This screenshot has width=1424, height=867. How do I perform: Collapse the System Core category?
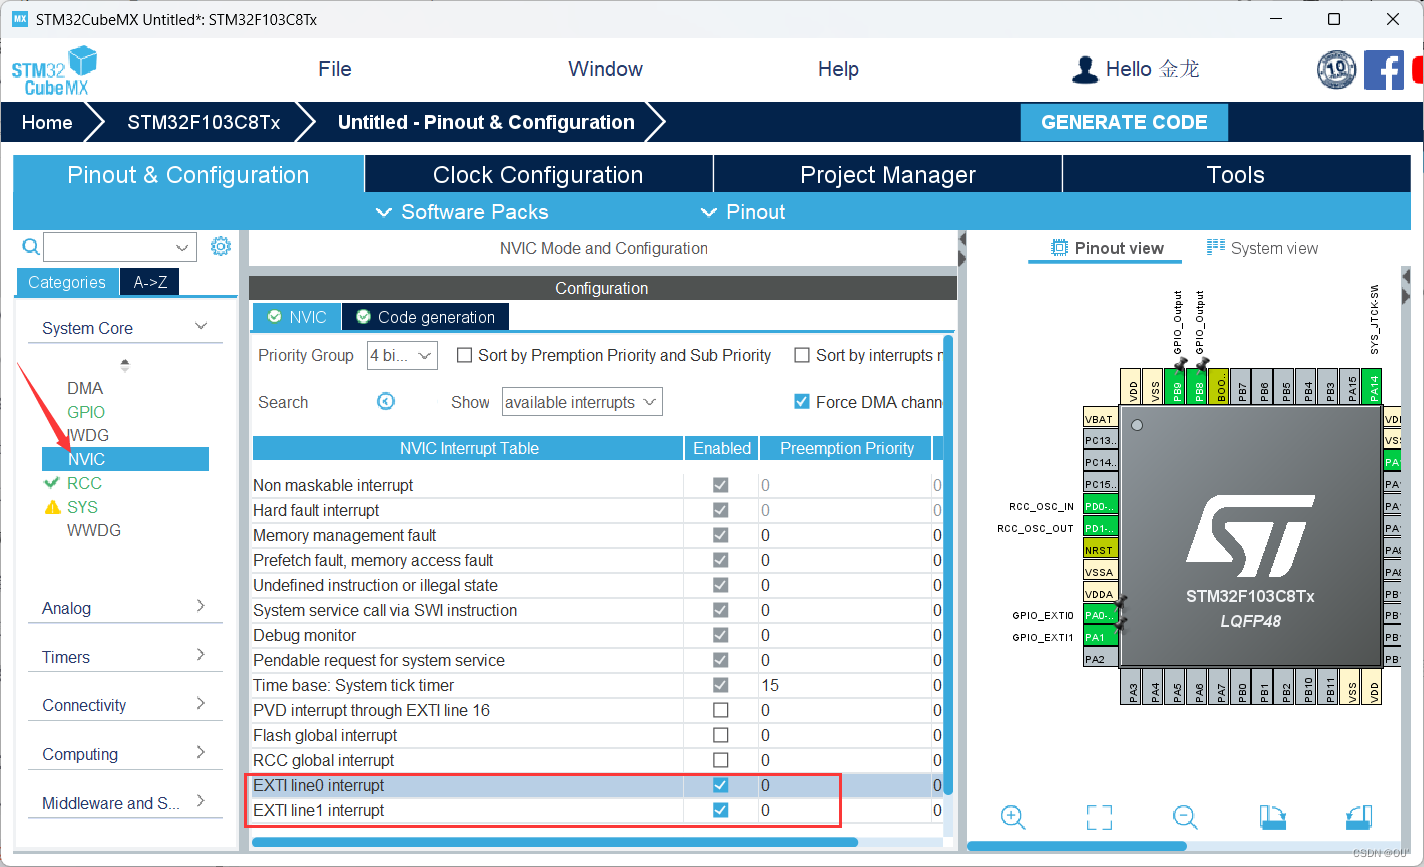pyautogui.click(x=201, y=326)
